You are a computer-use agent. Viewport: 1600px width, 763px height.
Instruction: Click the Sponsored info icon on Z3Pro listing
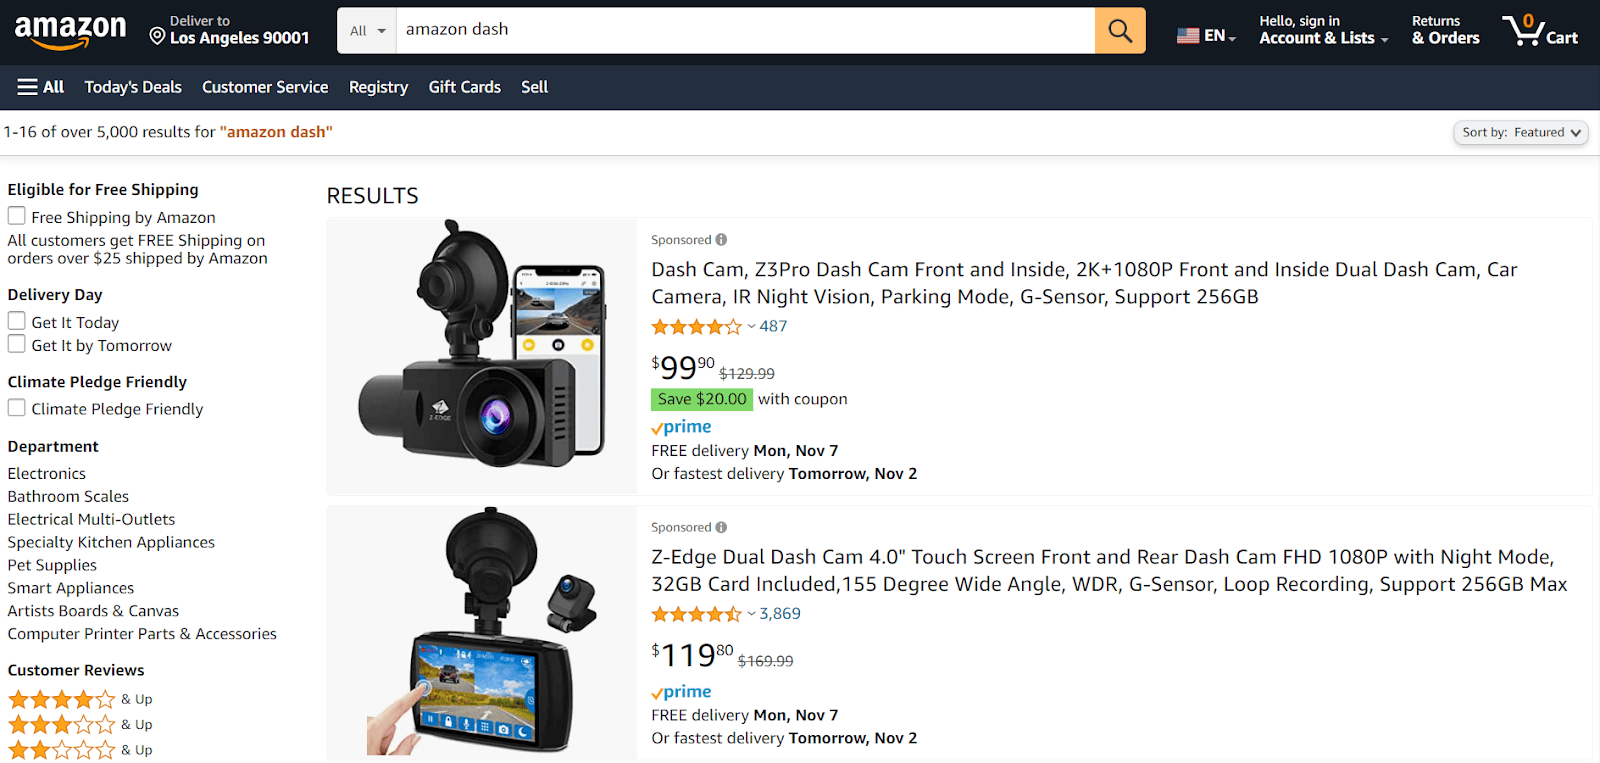click(721, 240)
